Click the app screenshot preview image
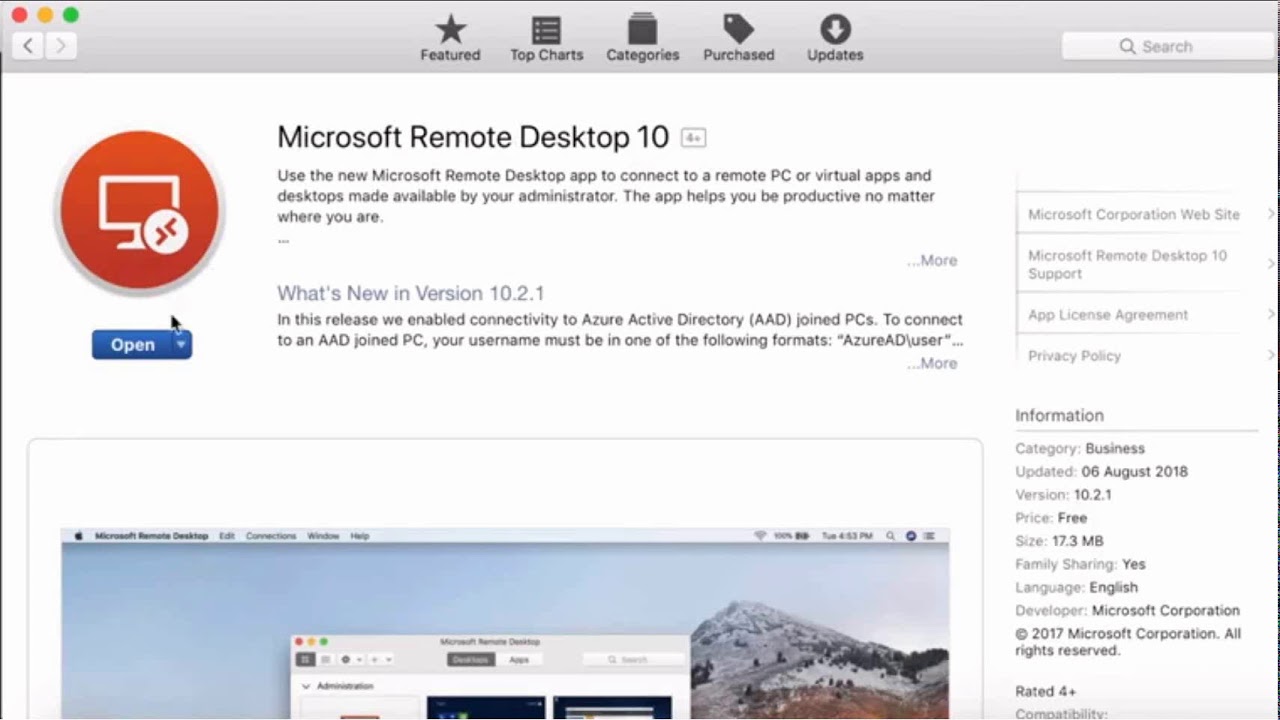 point(505,623)
